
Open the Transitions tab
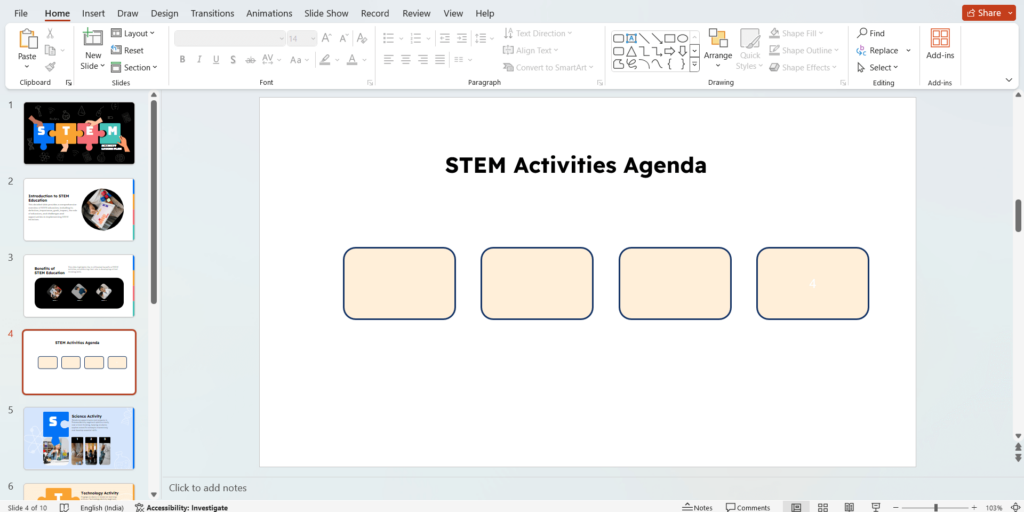[212, 13]
